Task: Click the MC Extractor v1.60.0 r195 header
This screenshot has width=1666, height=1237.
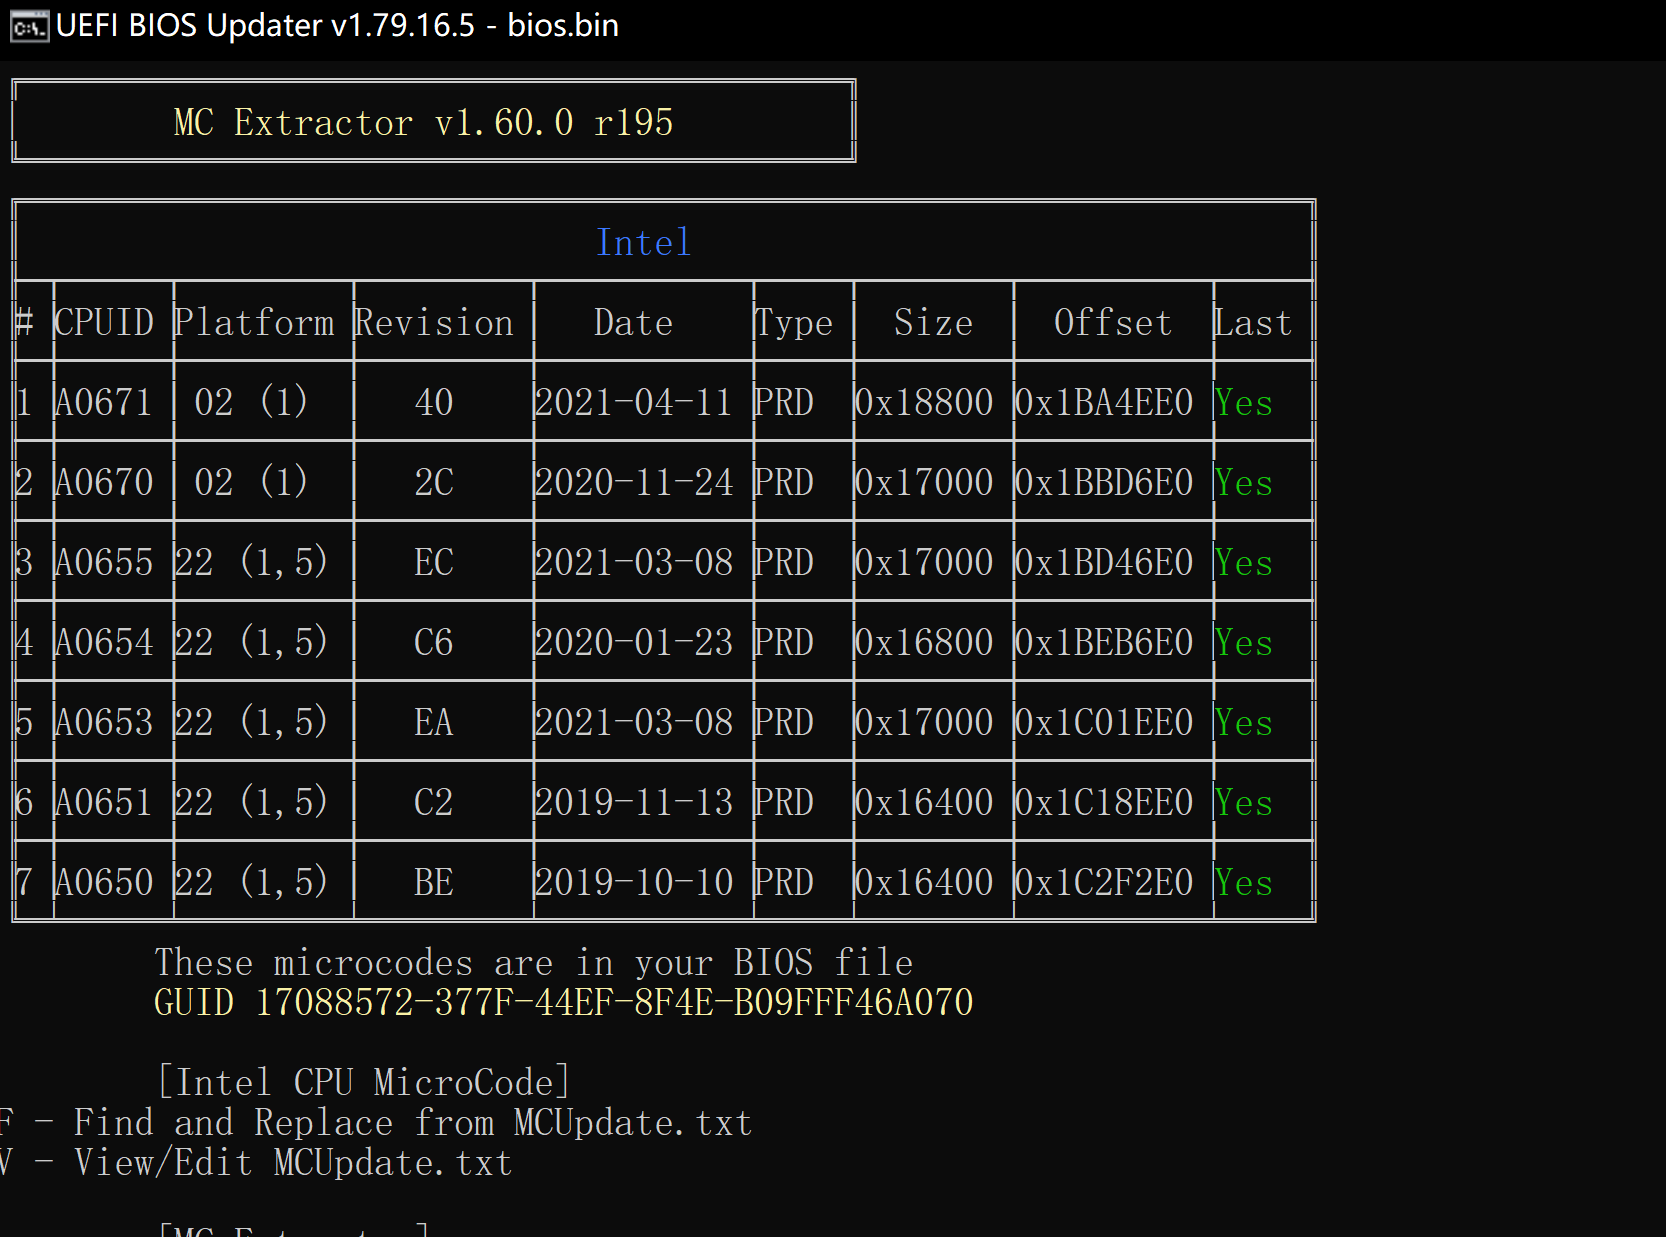Action: click(x=424, y=122)
